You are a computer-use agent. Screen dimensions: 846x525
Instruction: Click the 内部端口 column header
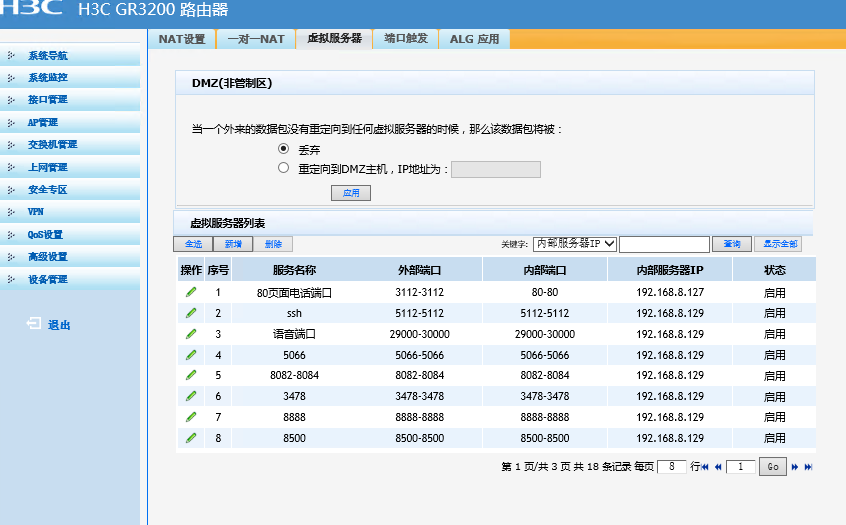[545, 270]
